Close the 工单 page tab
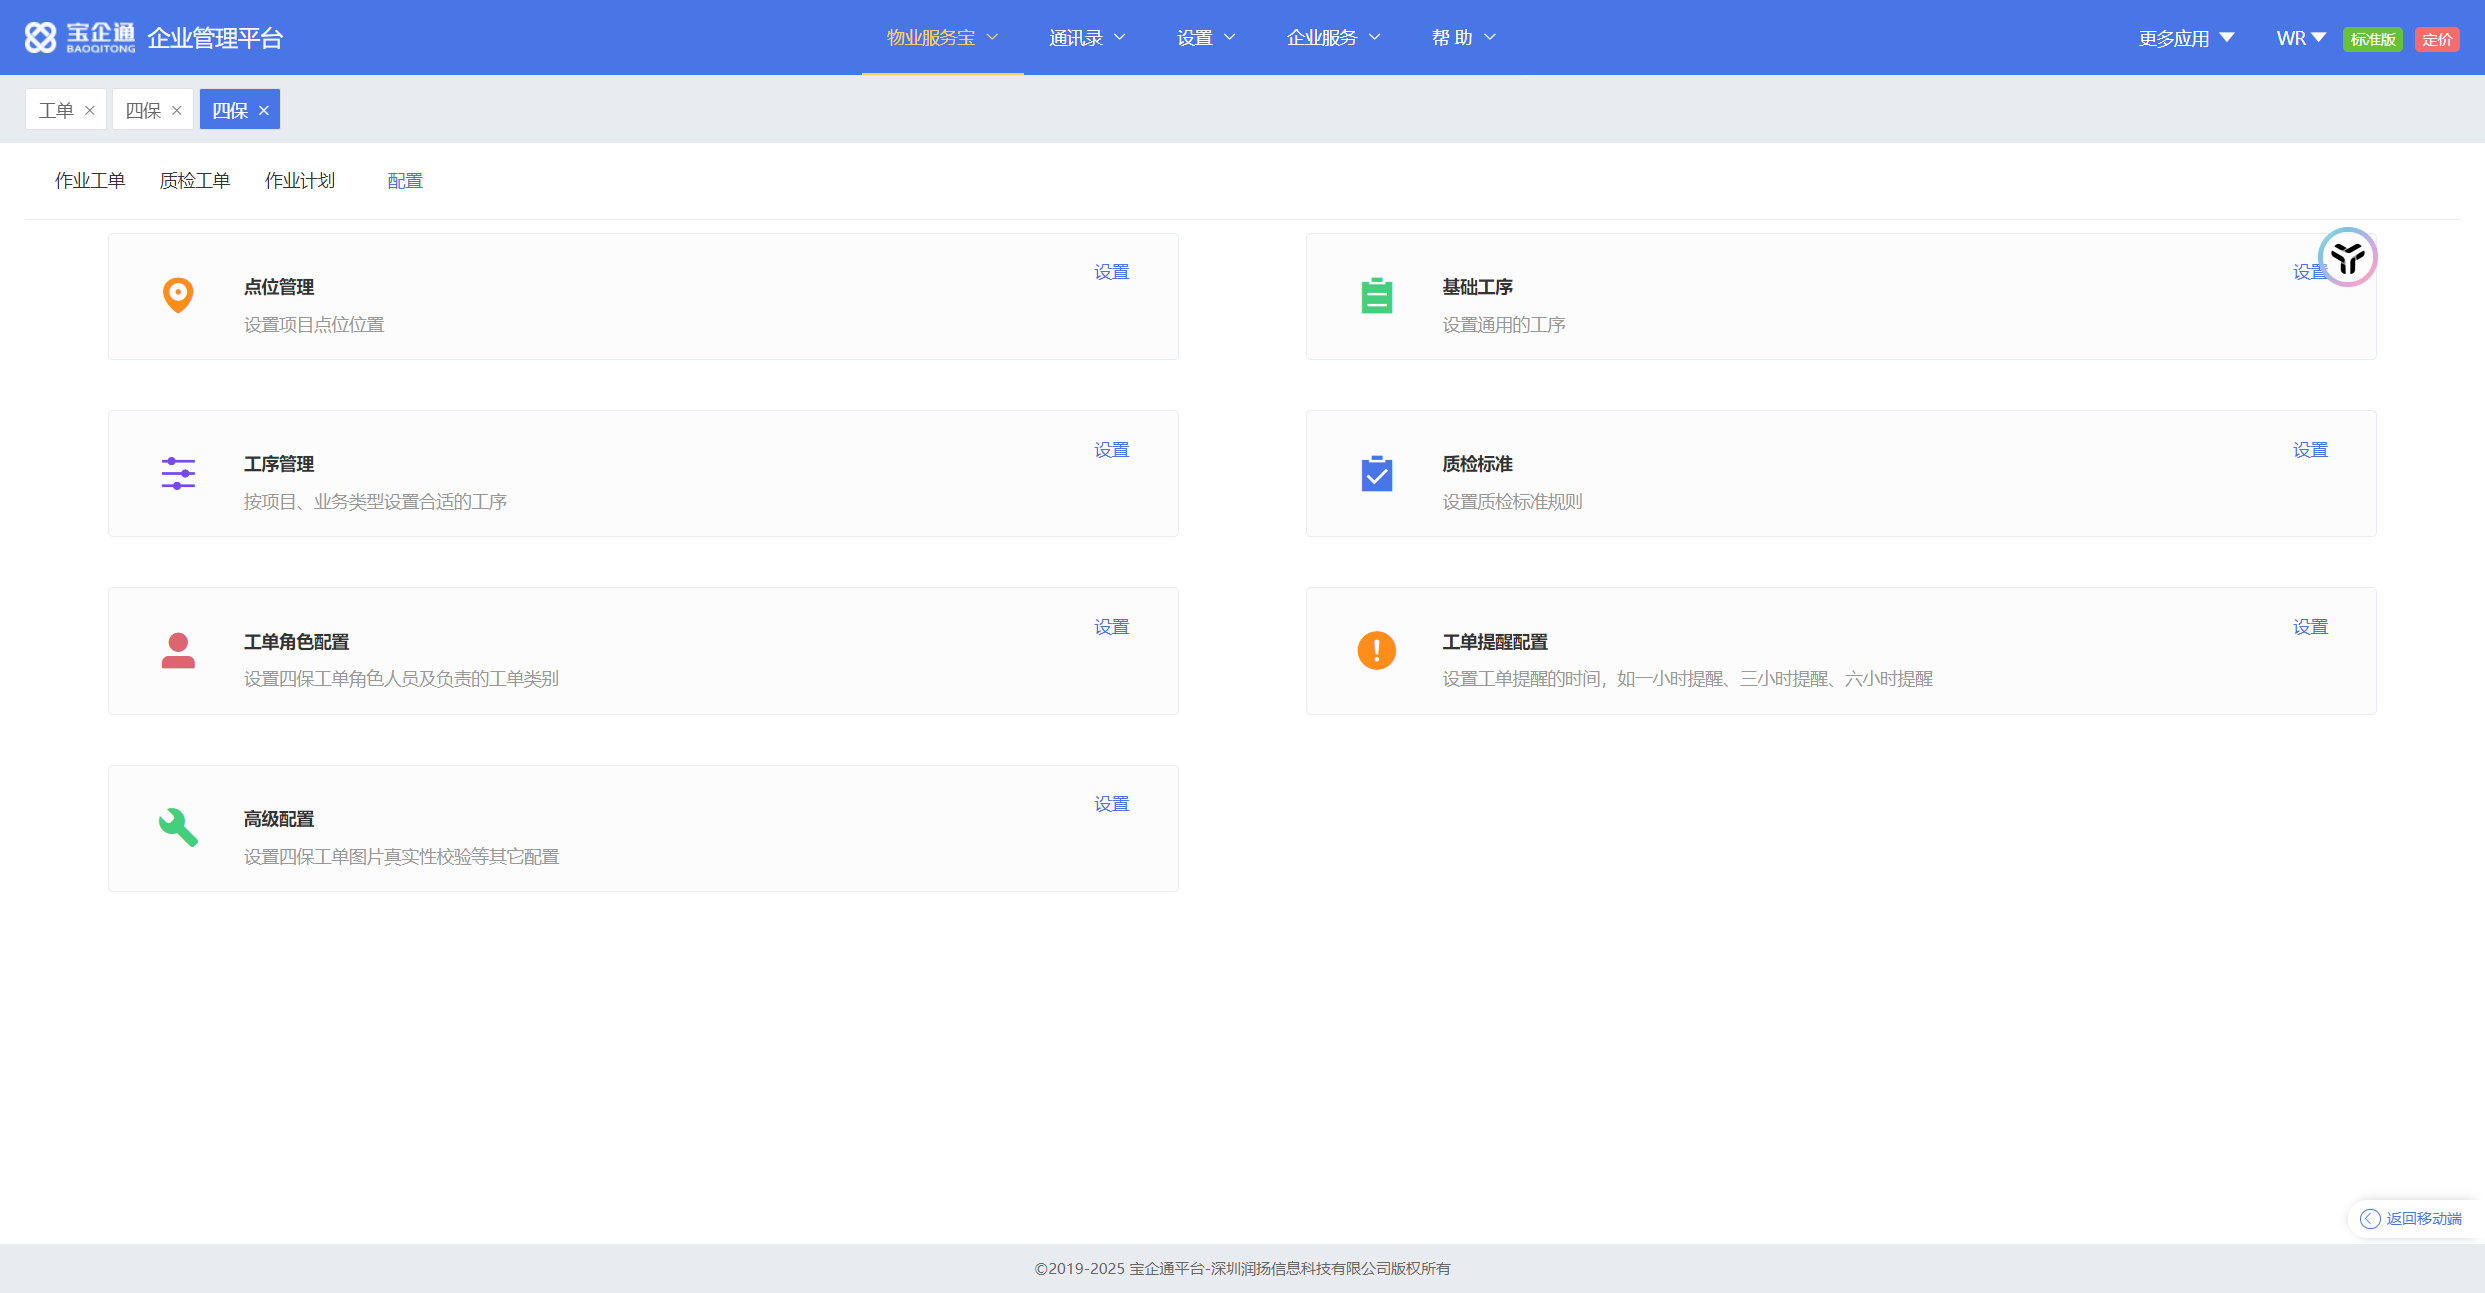 pyautogui.click(x=90, y=111)
